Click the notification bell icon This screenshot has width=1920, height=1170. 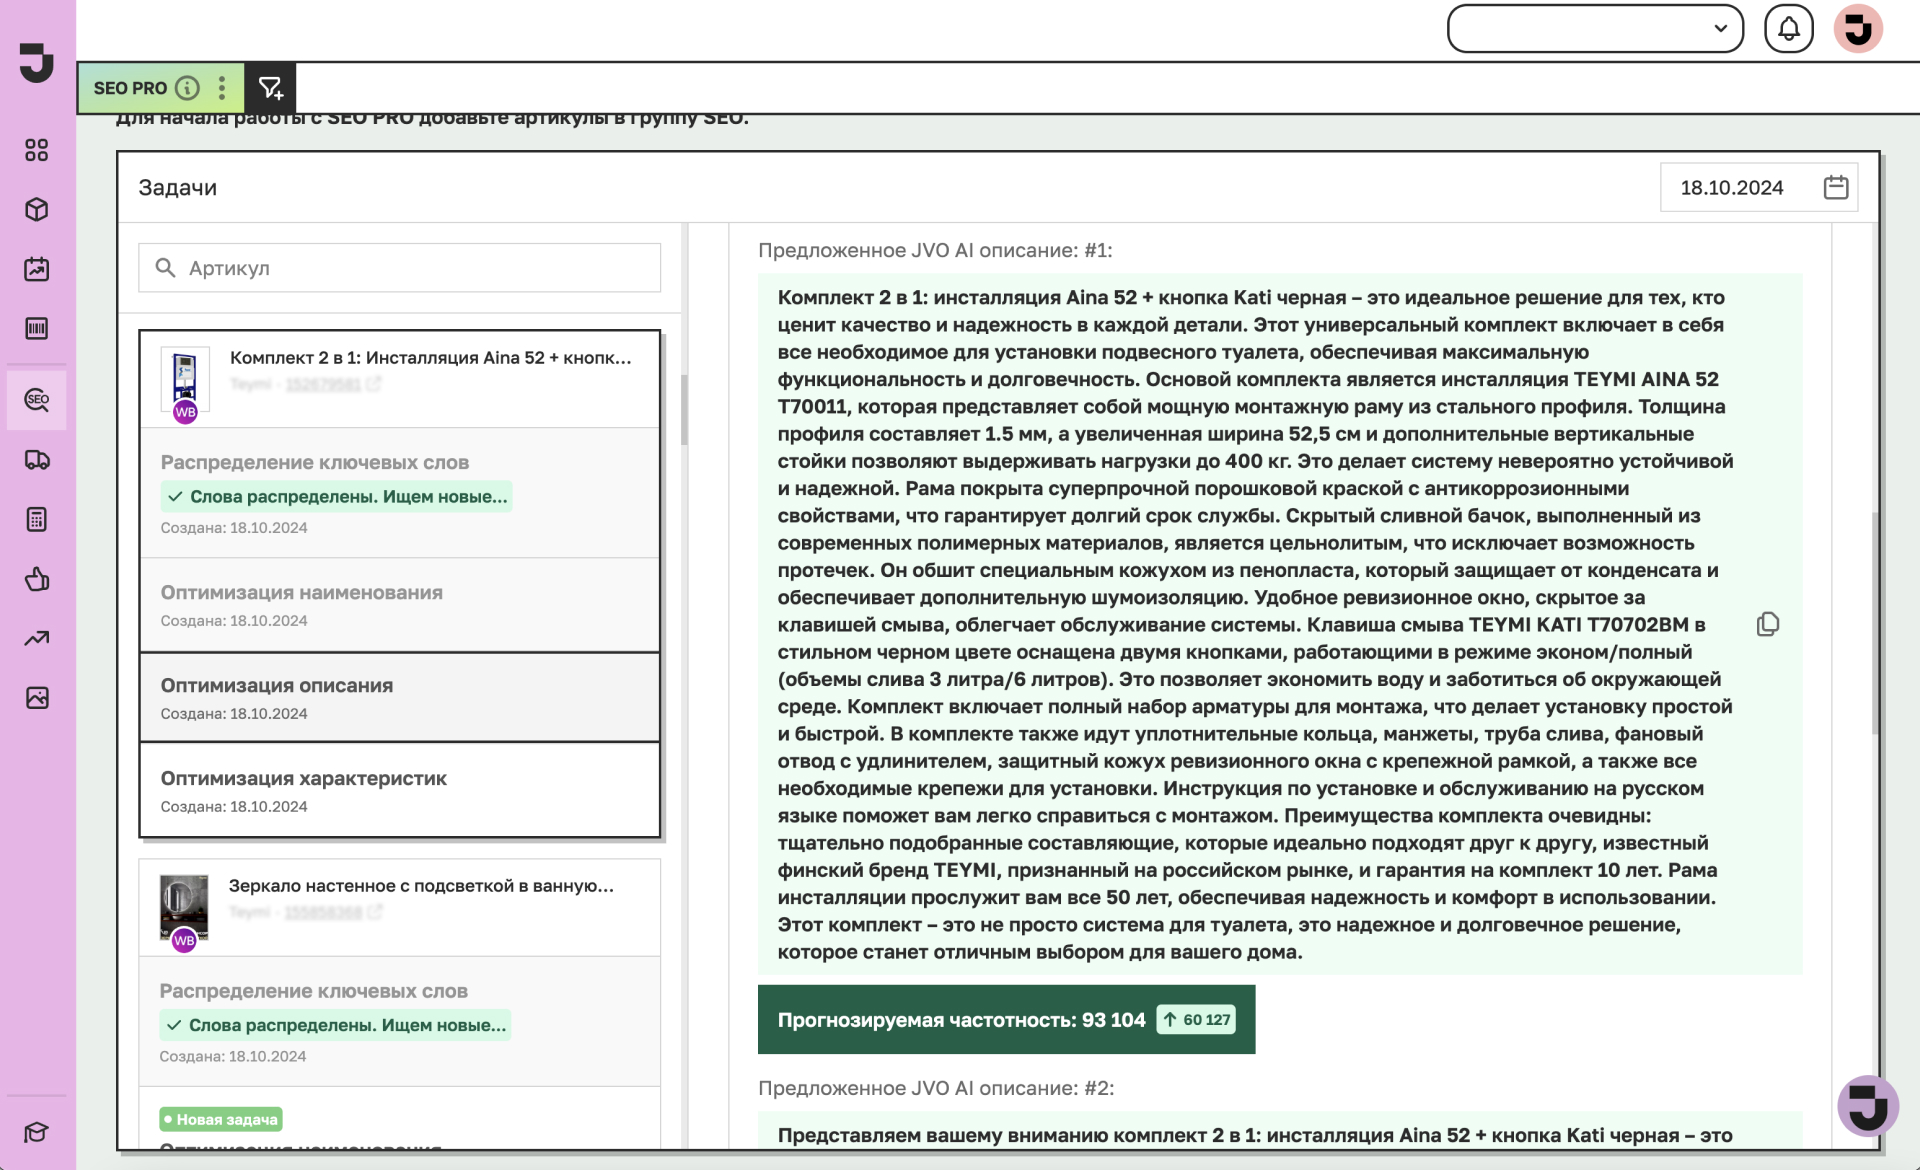(x=1788, y=28)
